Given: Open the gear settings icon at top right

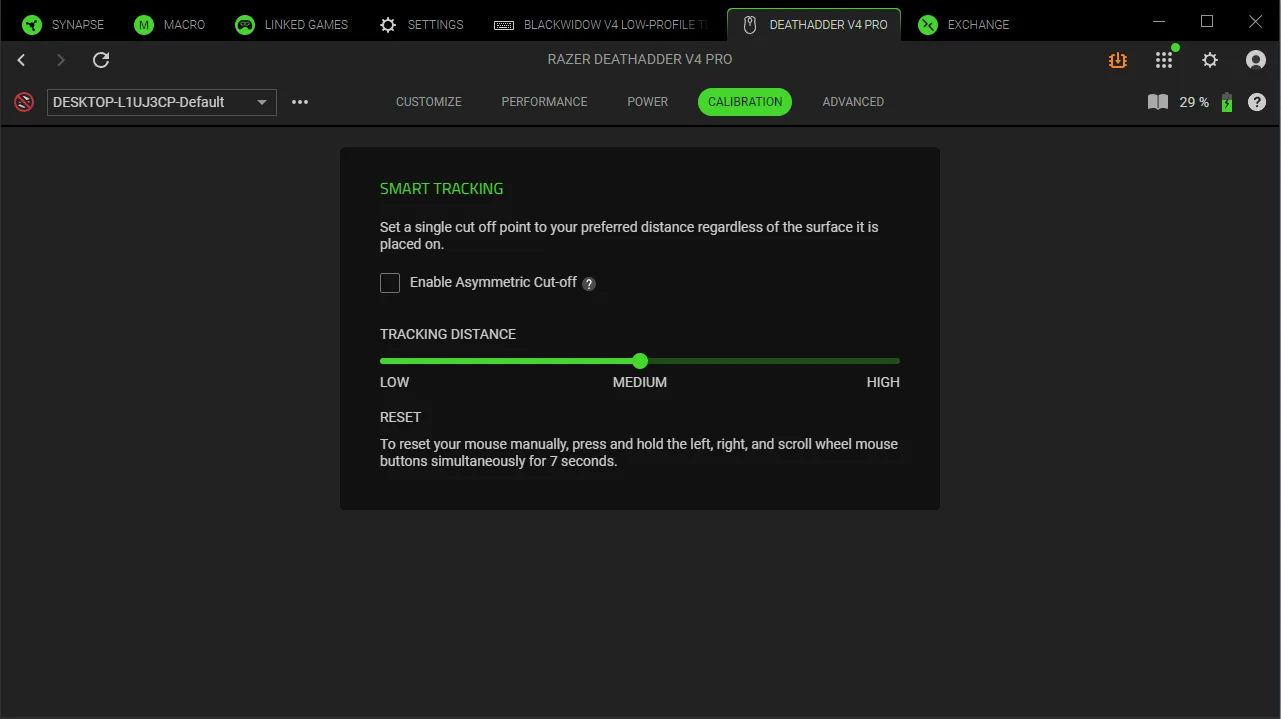Looking at the screenshot, I should [x=1210, y=60].
